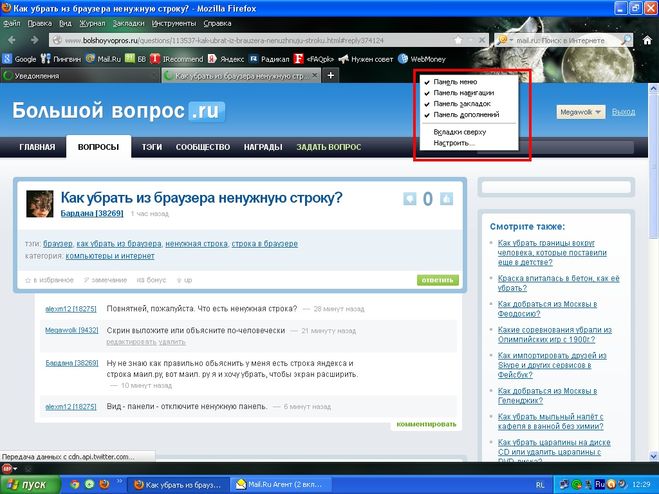Uncheck Панель дополнений in the context menu
This screenshot has width=659, height=494.
coord(469,115)
